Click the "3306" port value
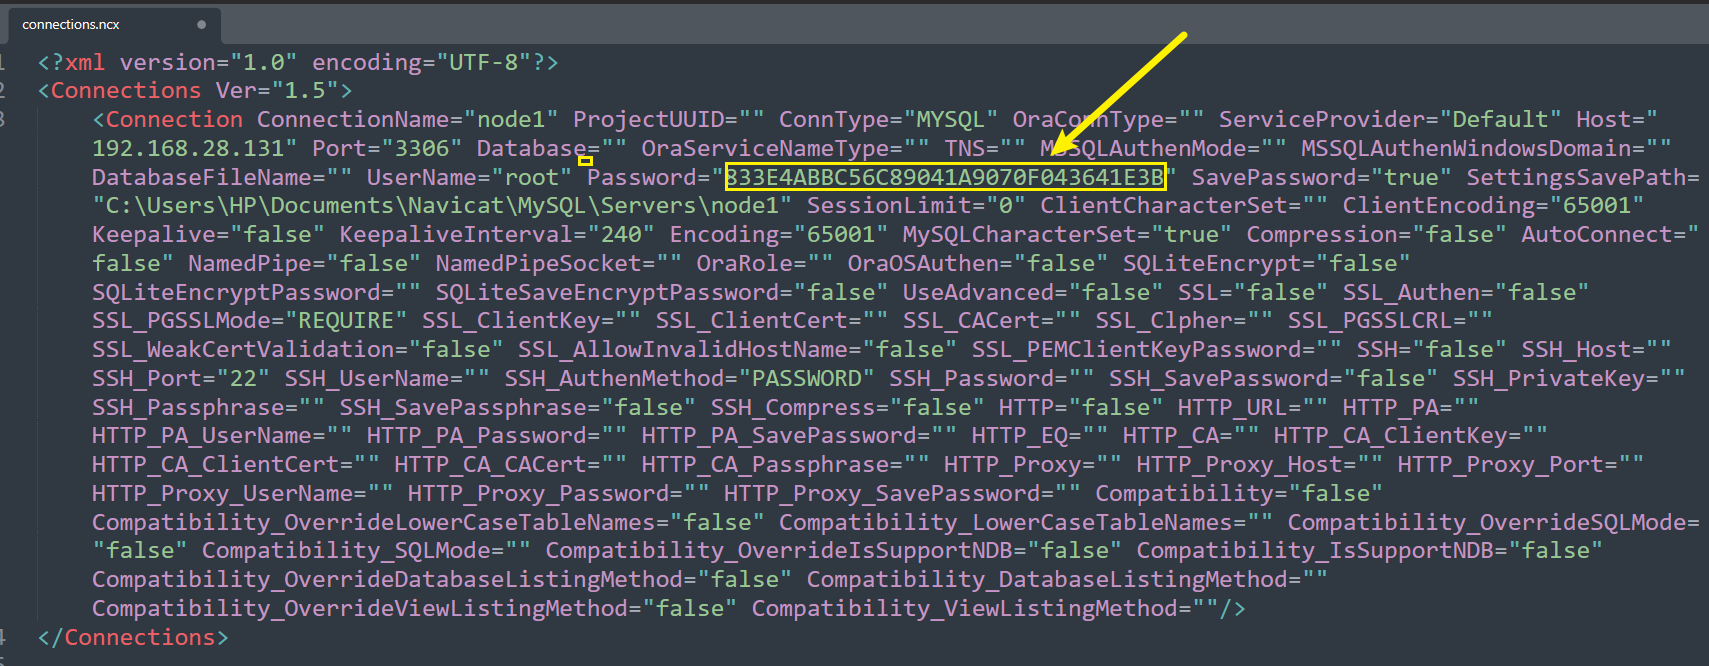Viewport: 1709px width, 666px height. [421, 148]
